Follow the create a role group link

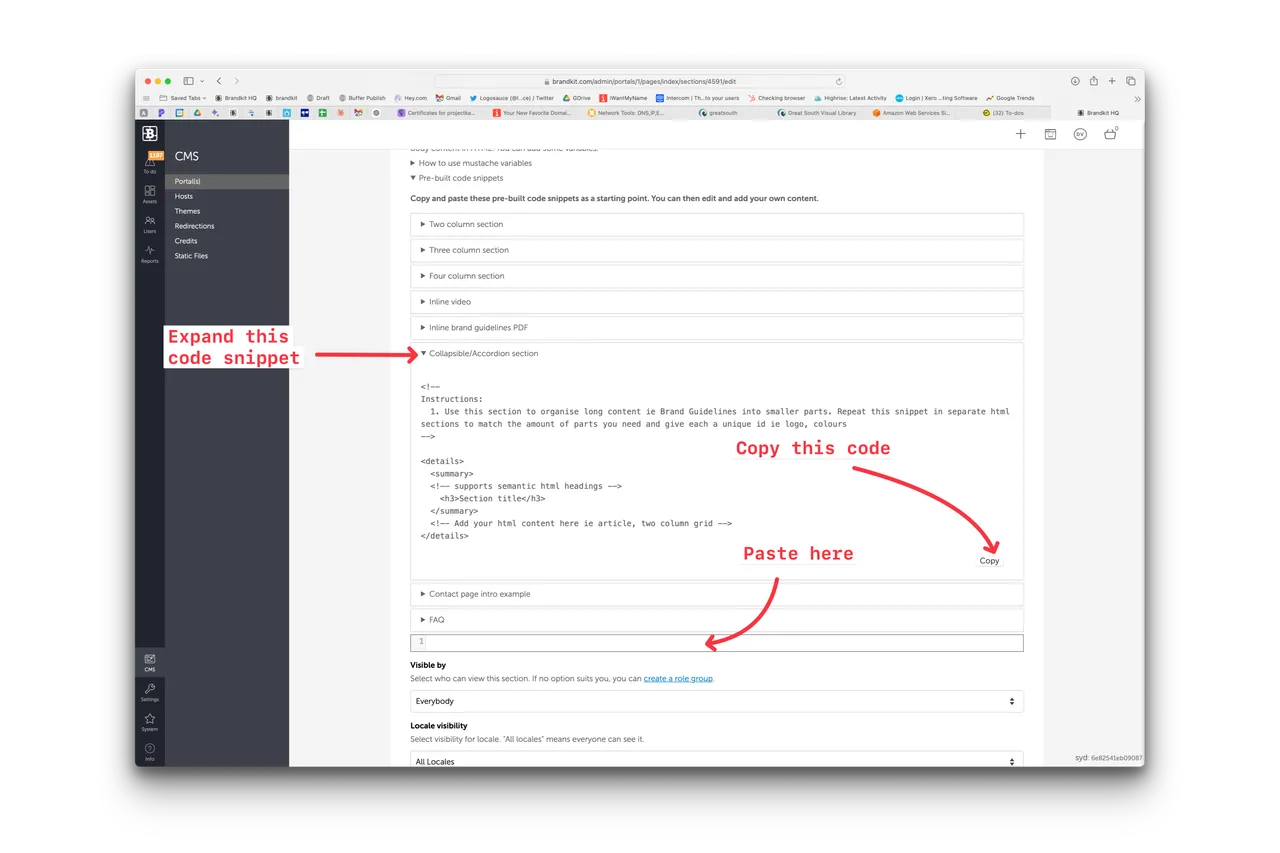(x=678, y=679)
